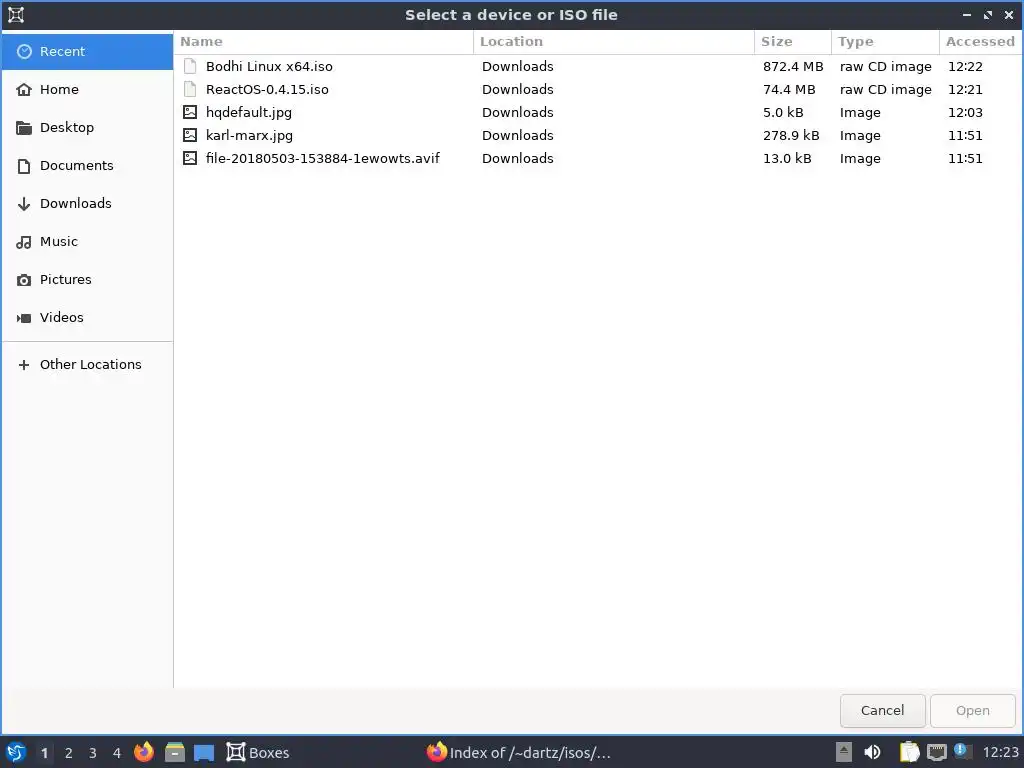Sort files by the Name column
Image resolution: width=1024 pixels, height=768 pixels.
click(x=324, y=42)
